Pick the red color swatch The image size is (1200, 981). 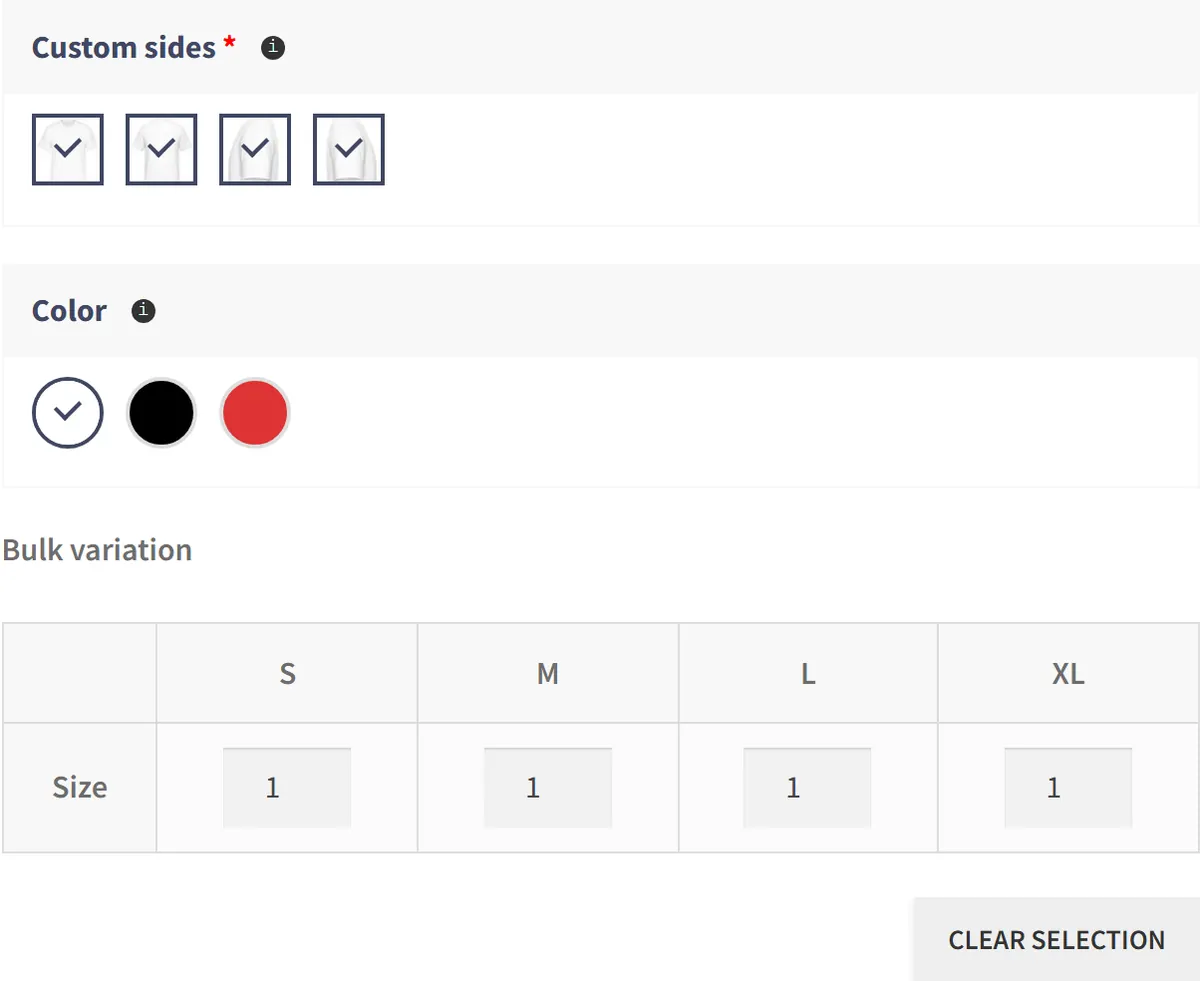[255, 412]
